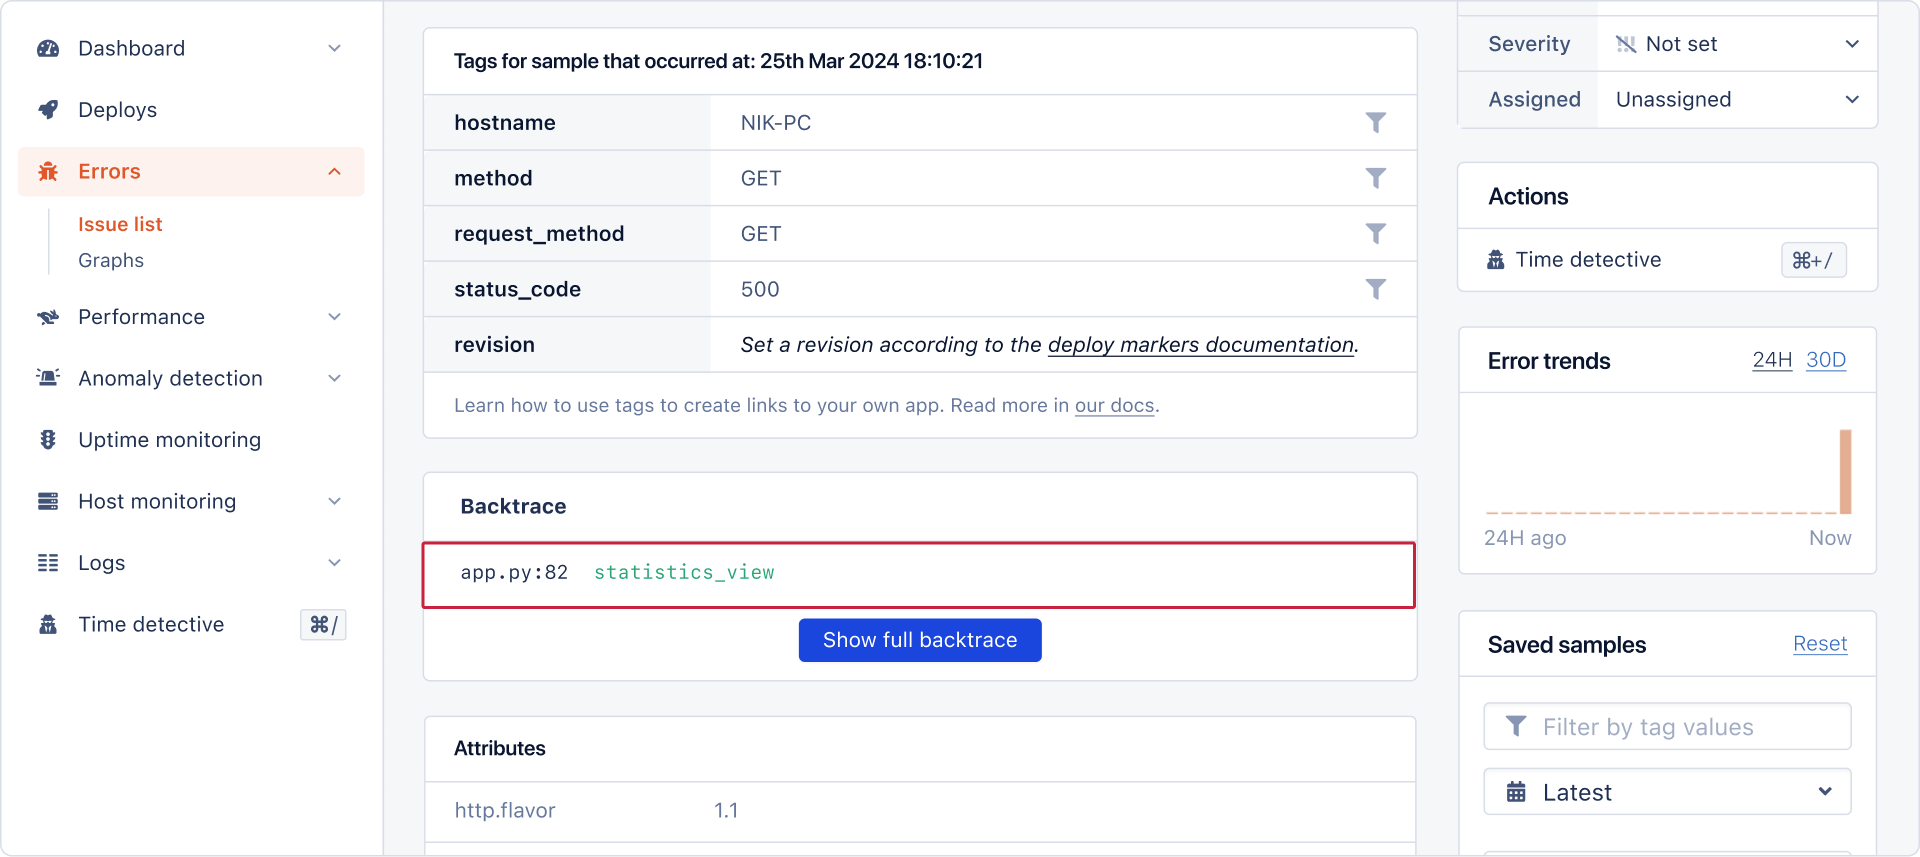Open Graphs under Errors
1920x857 pixels.
111,261
